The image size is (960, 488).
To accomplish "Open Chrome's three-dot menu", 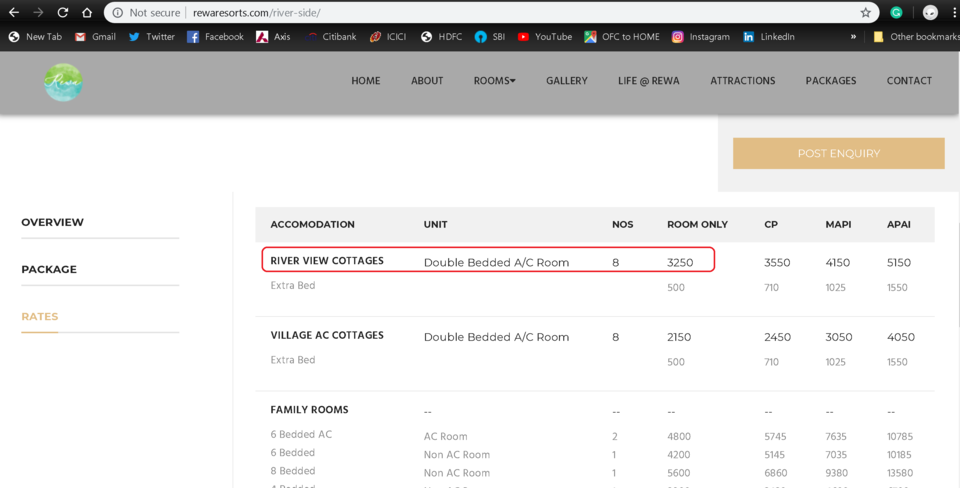I will (954, 12).
